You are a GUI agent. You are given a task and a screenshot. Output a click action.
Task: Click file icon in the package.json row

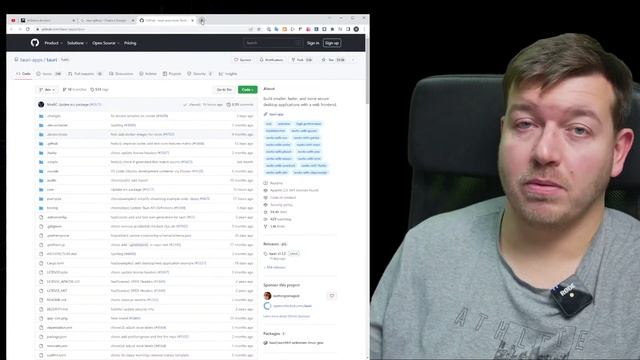tap(41, 337)
